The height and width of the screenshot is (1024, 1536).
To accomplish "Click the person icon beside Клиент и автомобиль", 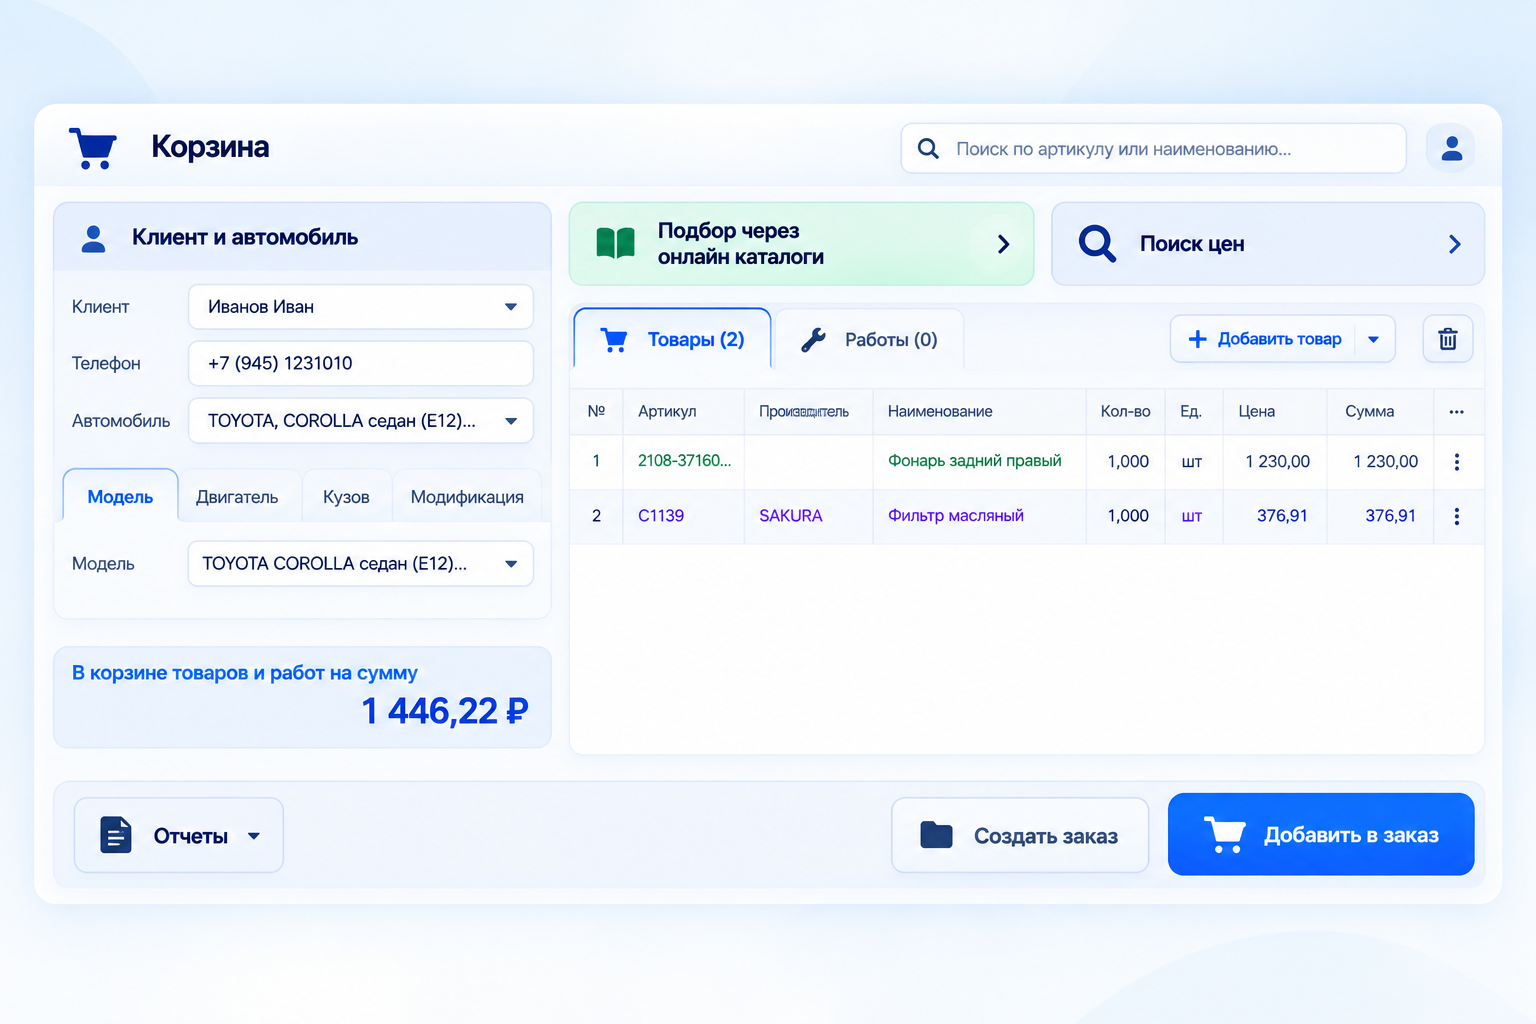I will point(93,238).
